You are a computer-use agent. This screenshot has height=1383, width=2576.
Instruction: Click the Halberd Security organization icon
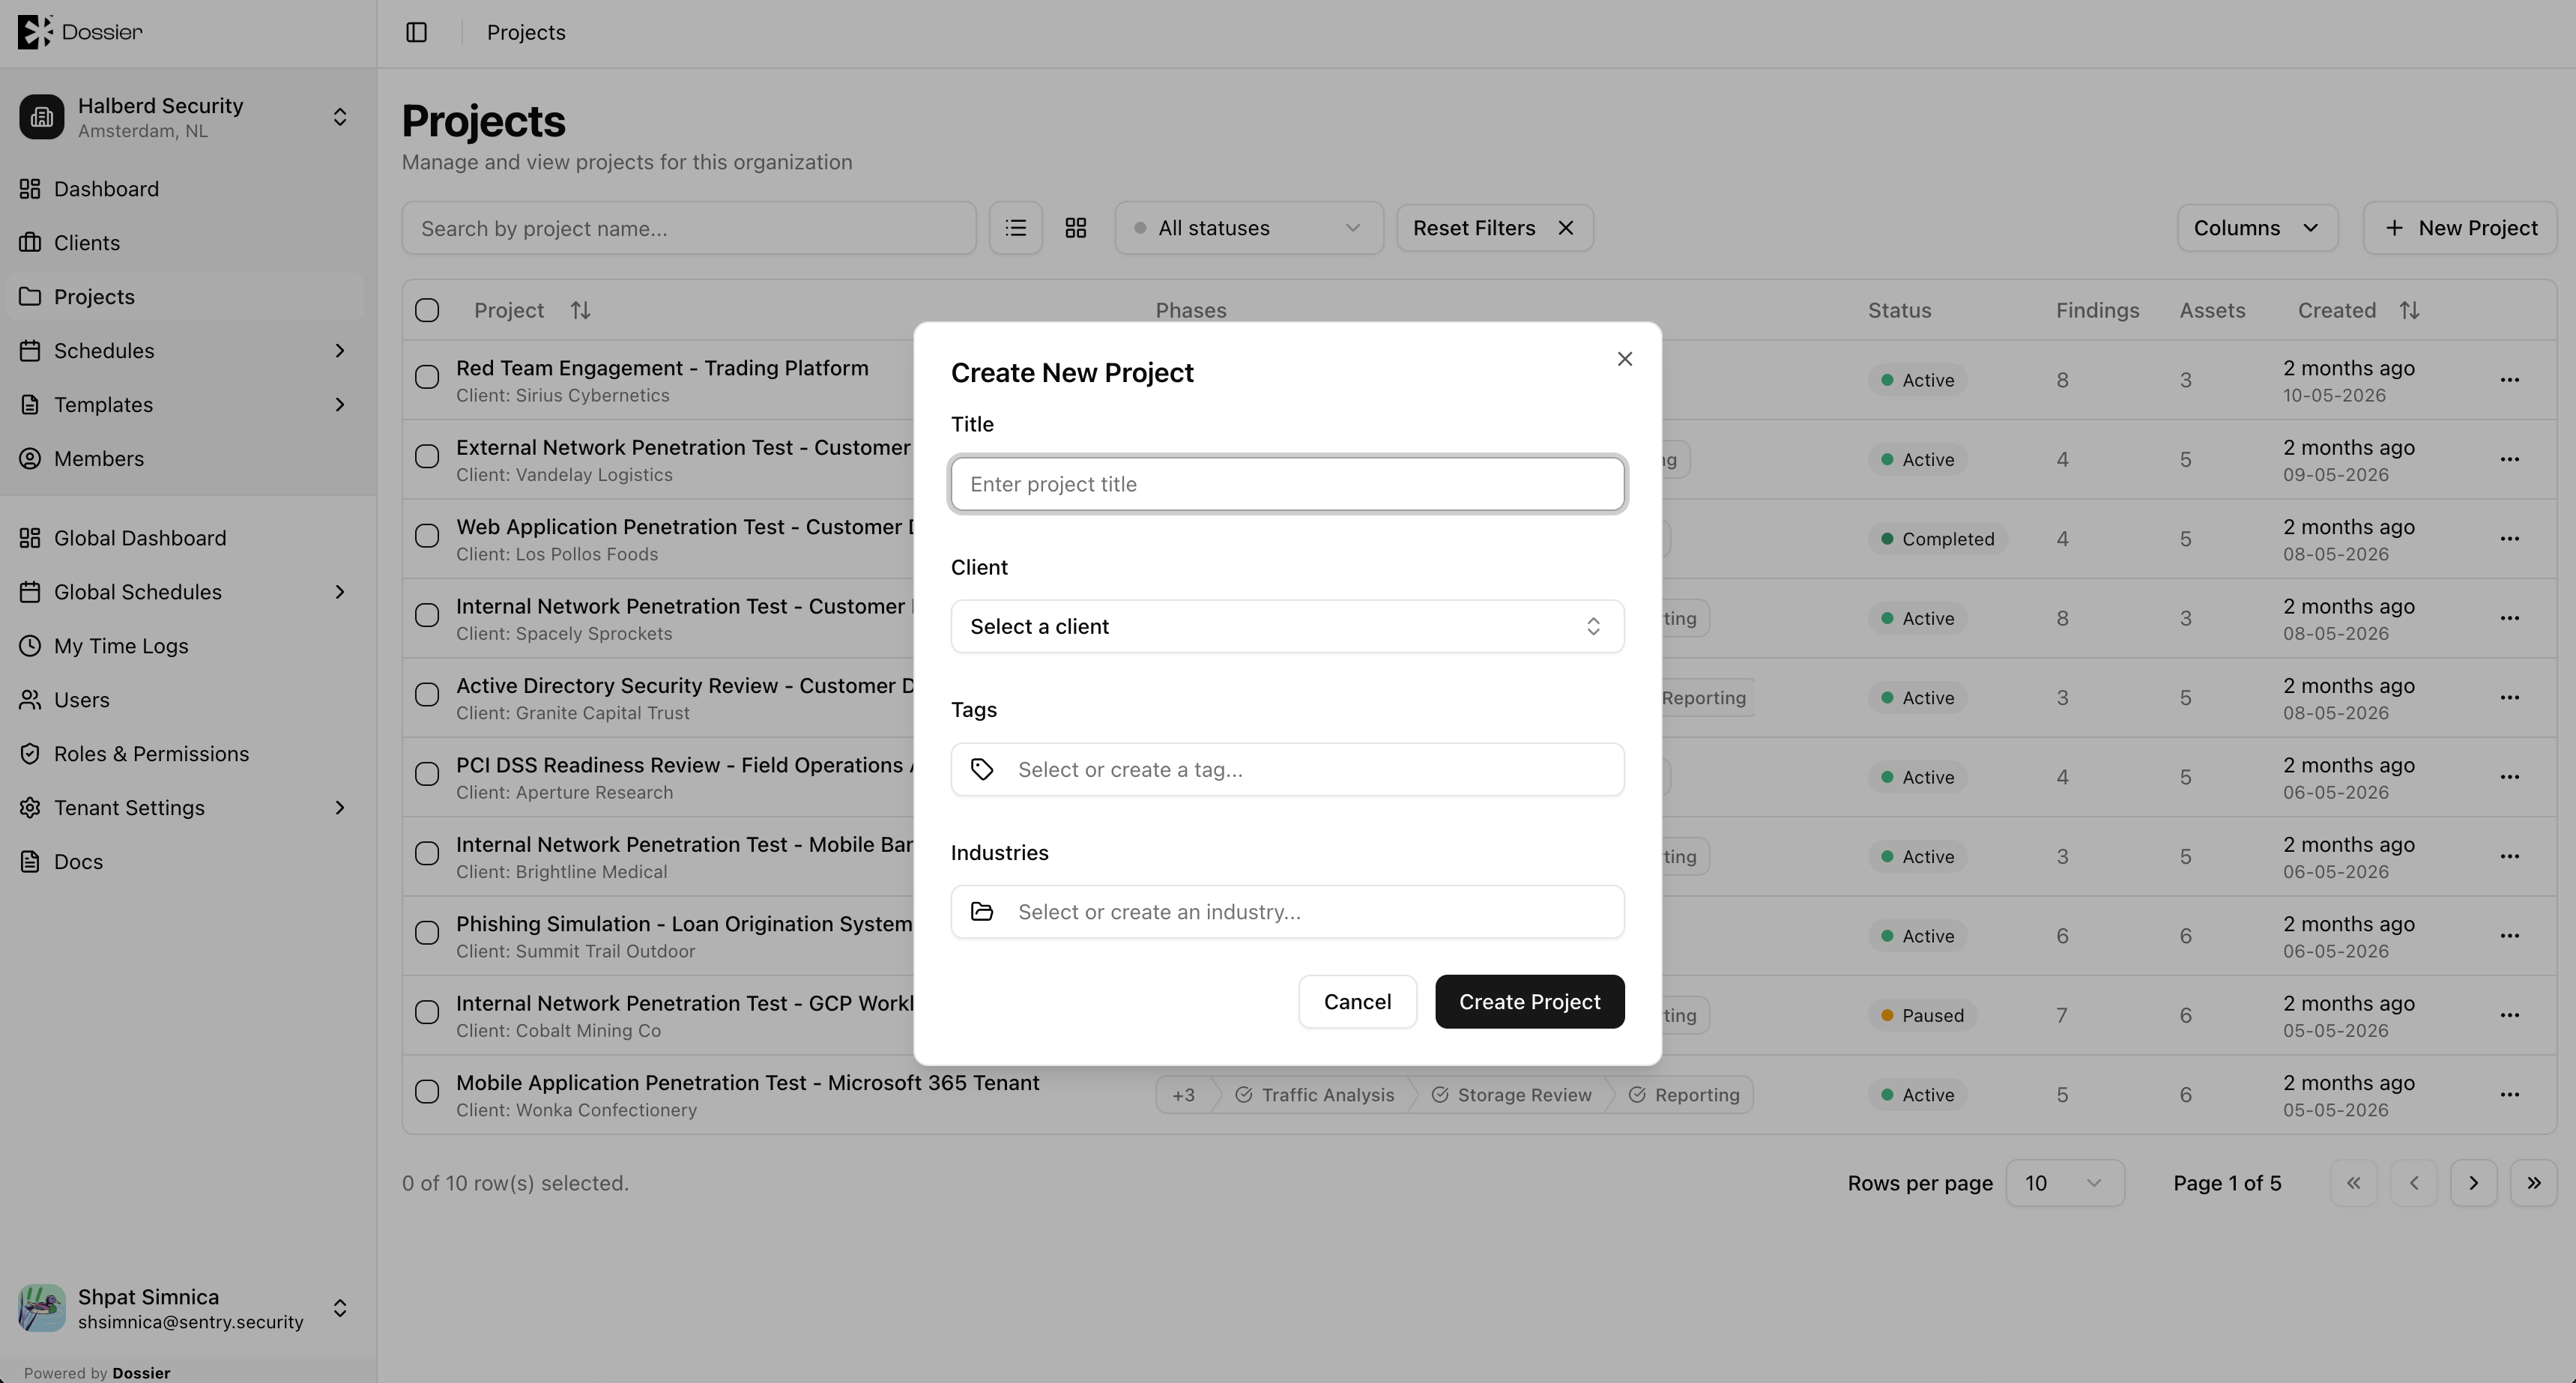point(42,117)
